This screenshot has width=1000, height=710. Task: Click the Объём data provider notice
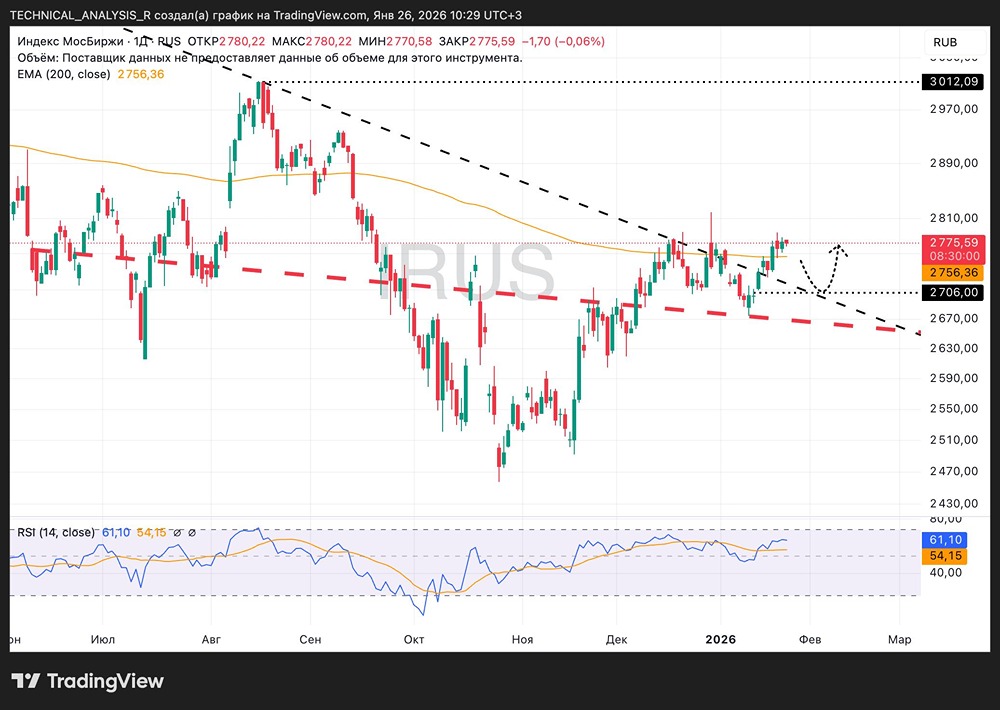(270, 58)
